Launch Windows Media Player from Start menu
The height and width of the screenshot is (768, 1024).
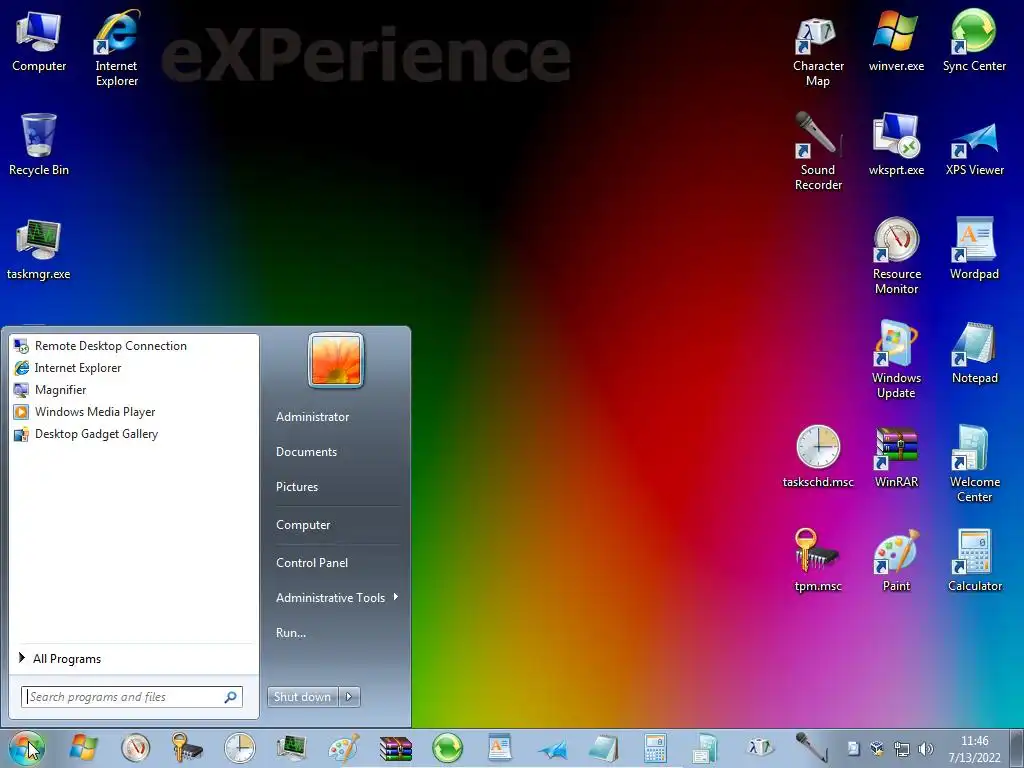(134, 412)
